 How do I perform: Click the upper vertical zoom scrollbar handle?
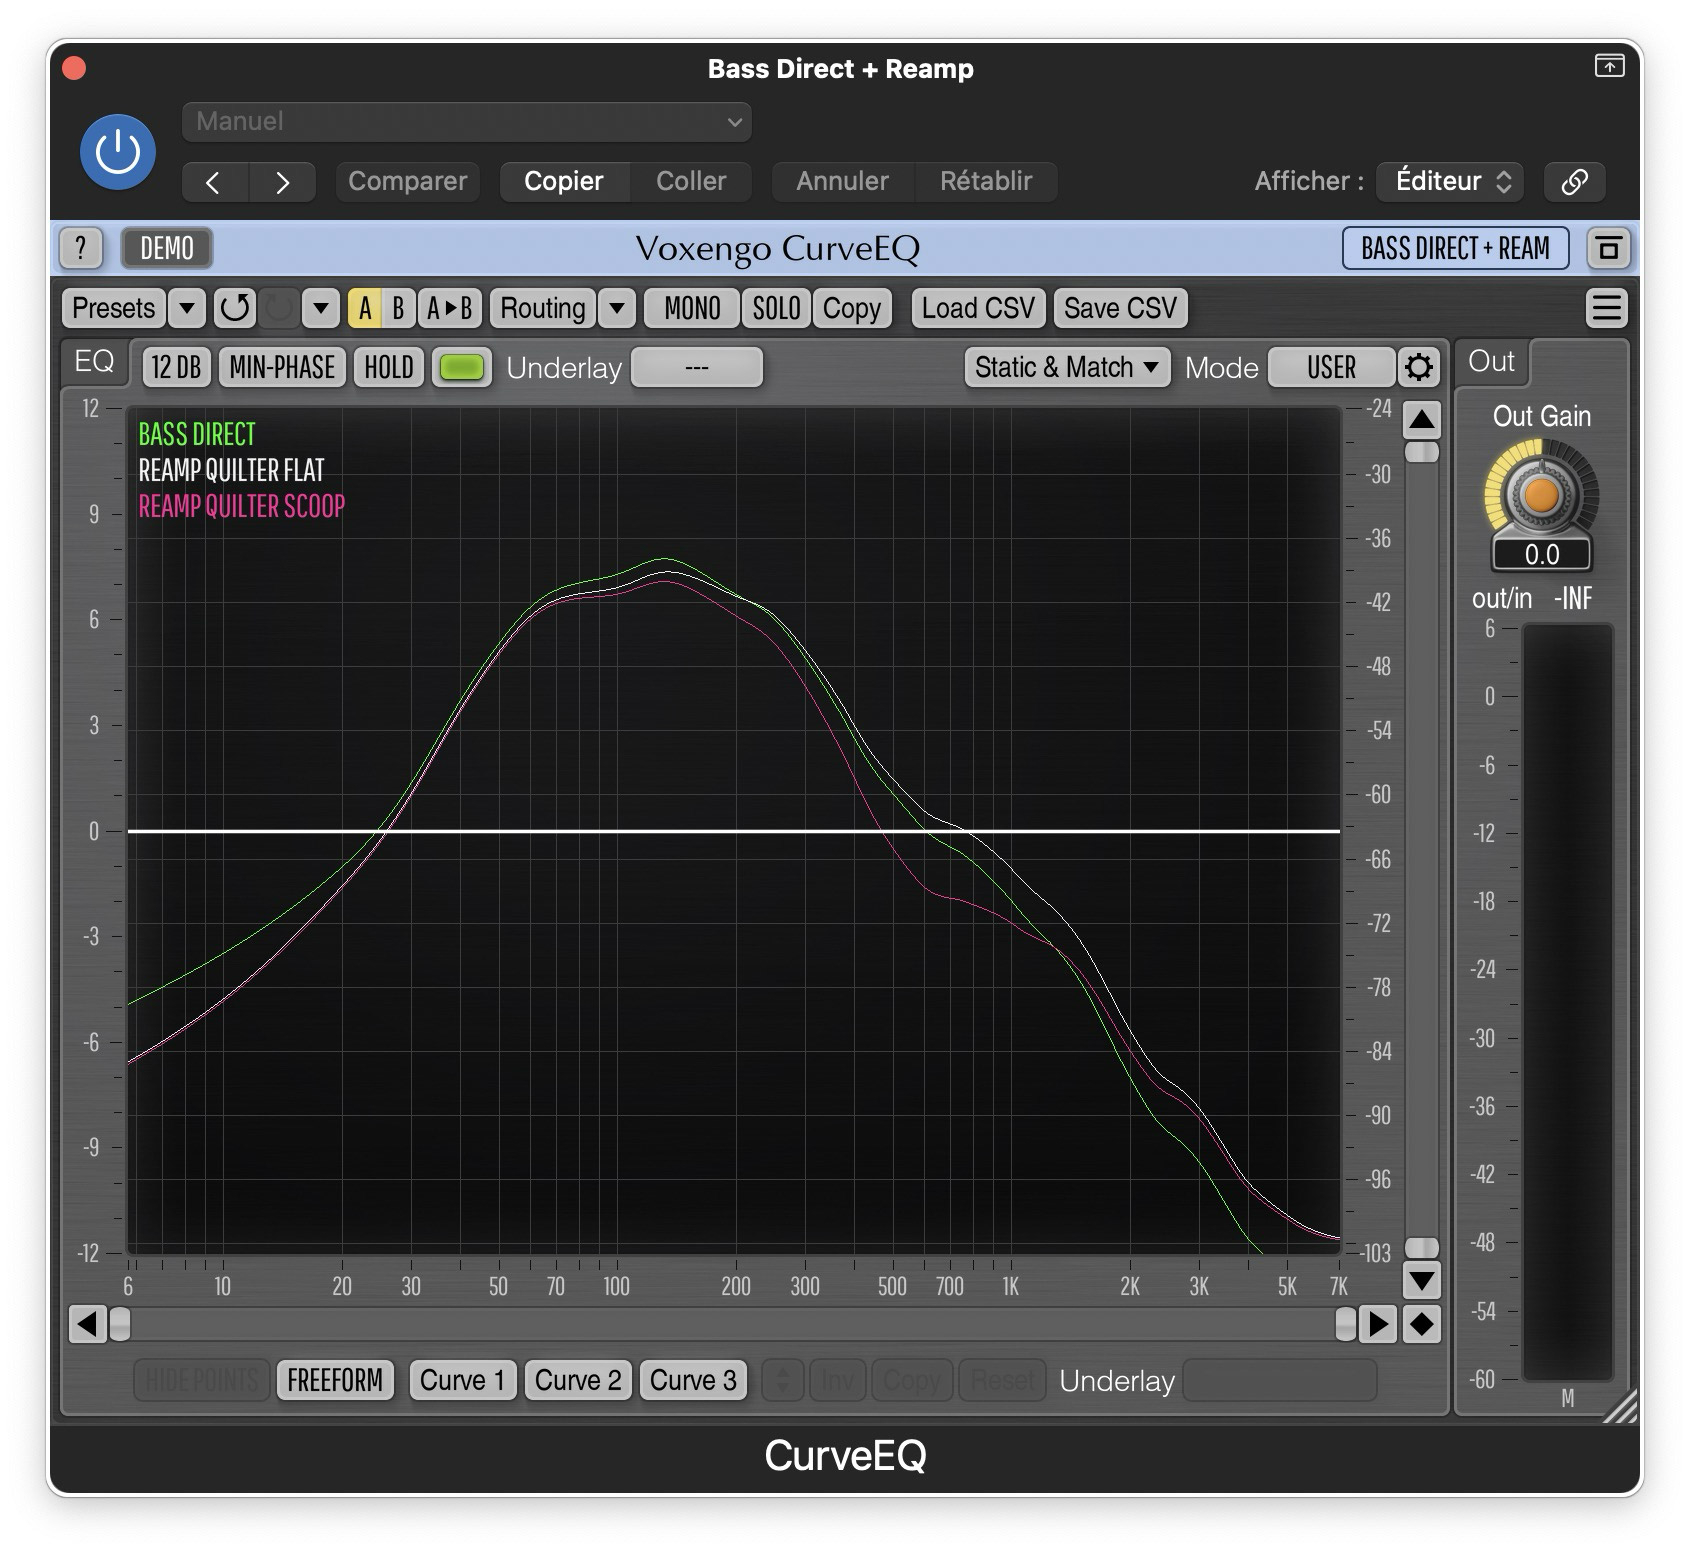(x=1422, y=452)
